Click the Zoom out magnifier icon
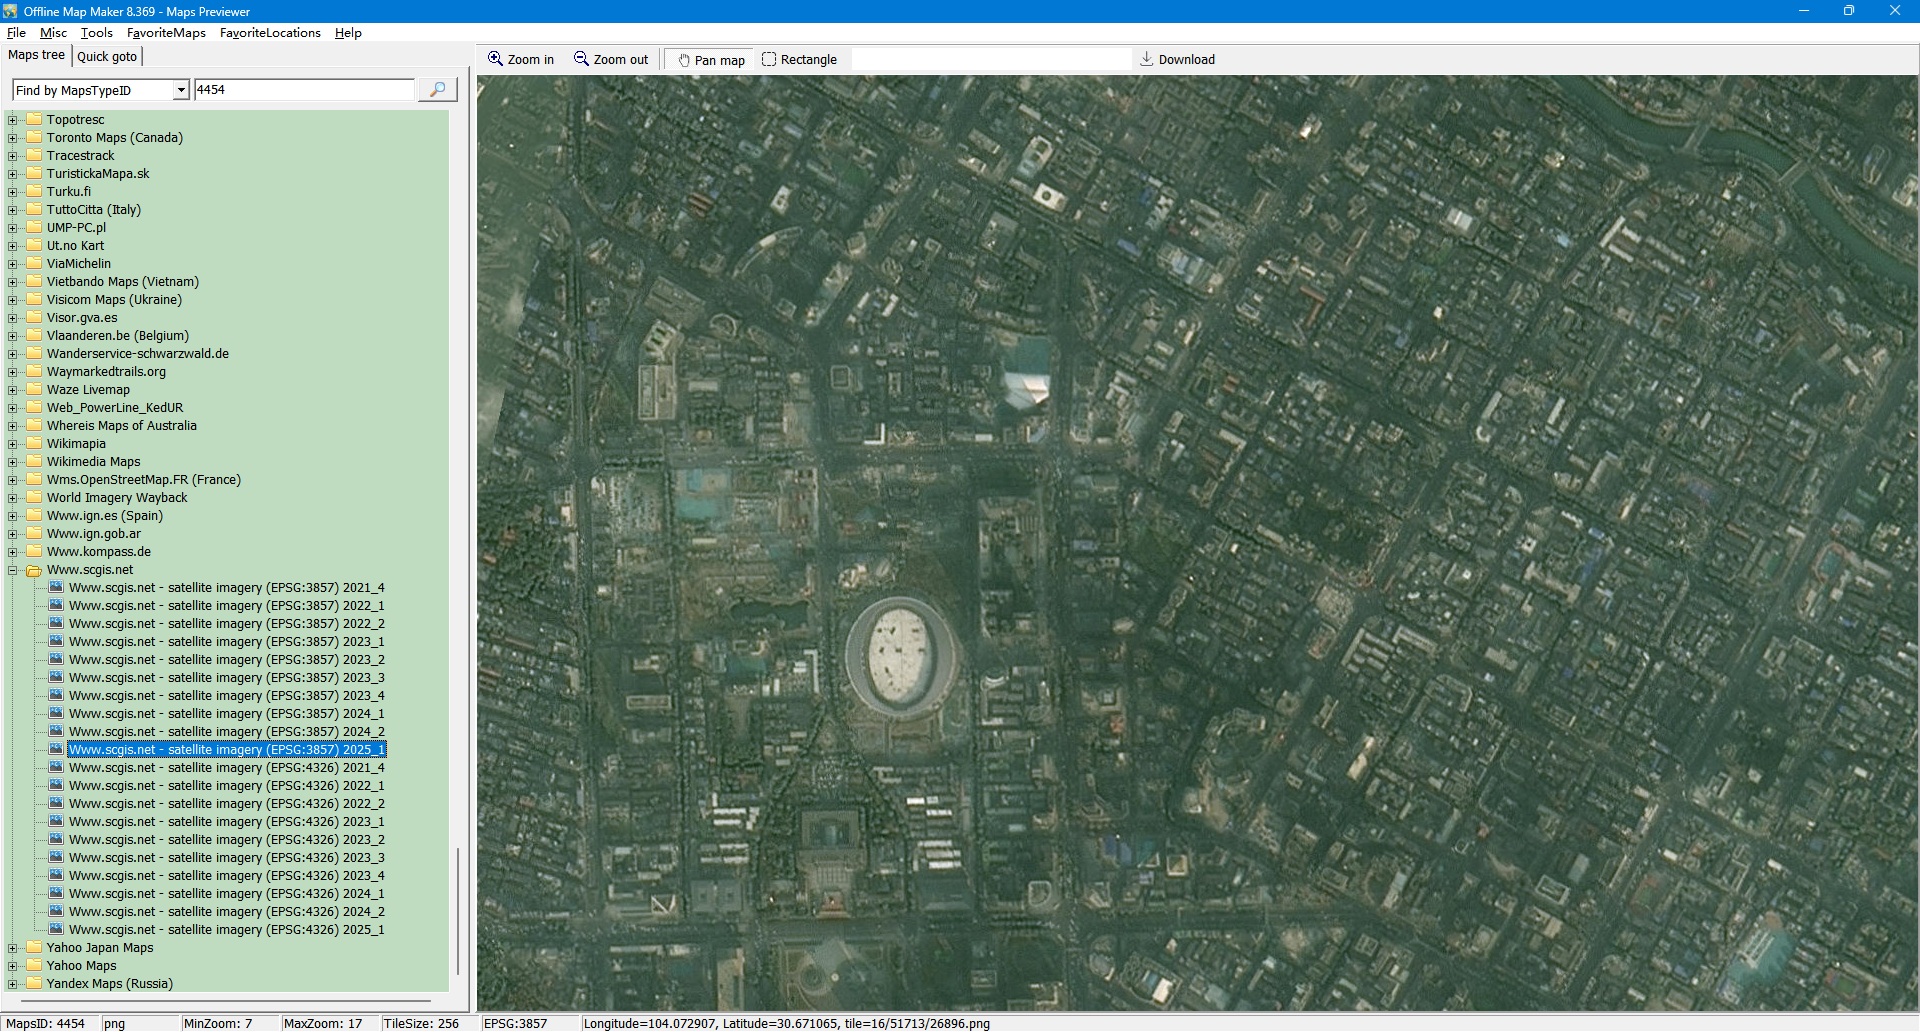The image size is (1920, 1032). point(581,59)
